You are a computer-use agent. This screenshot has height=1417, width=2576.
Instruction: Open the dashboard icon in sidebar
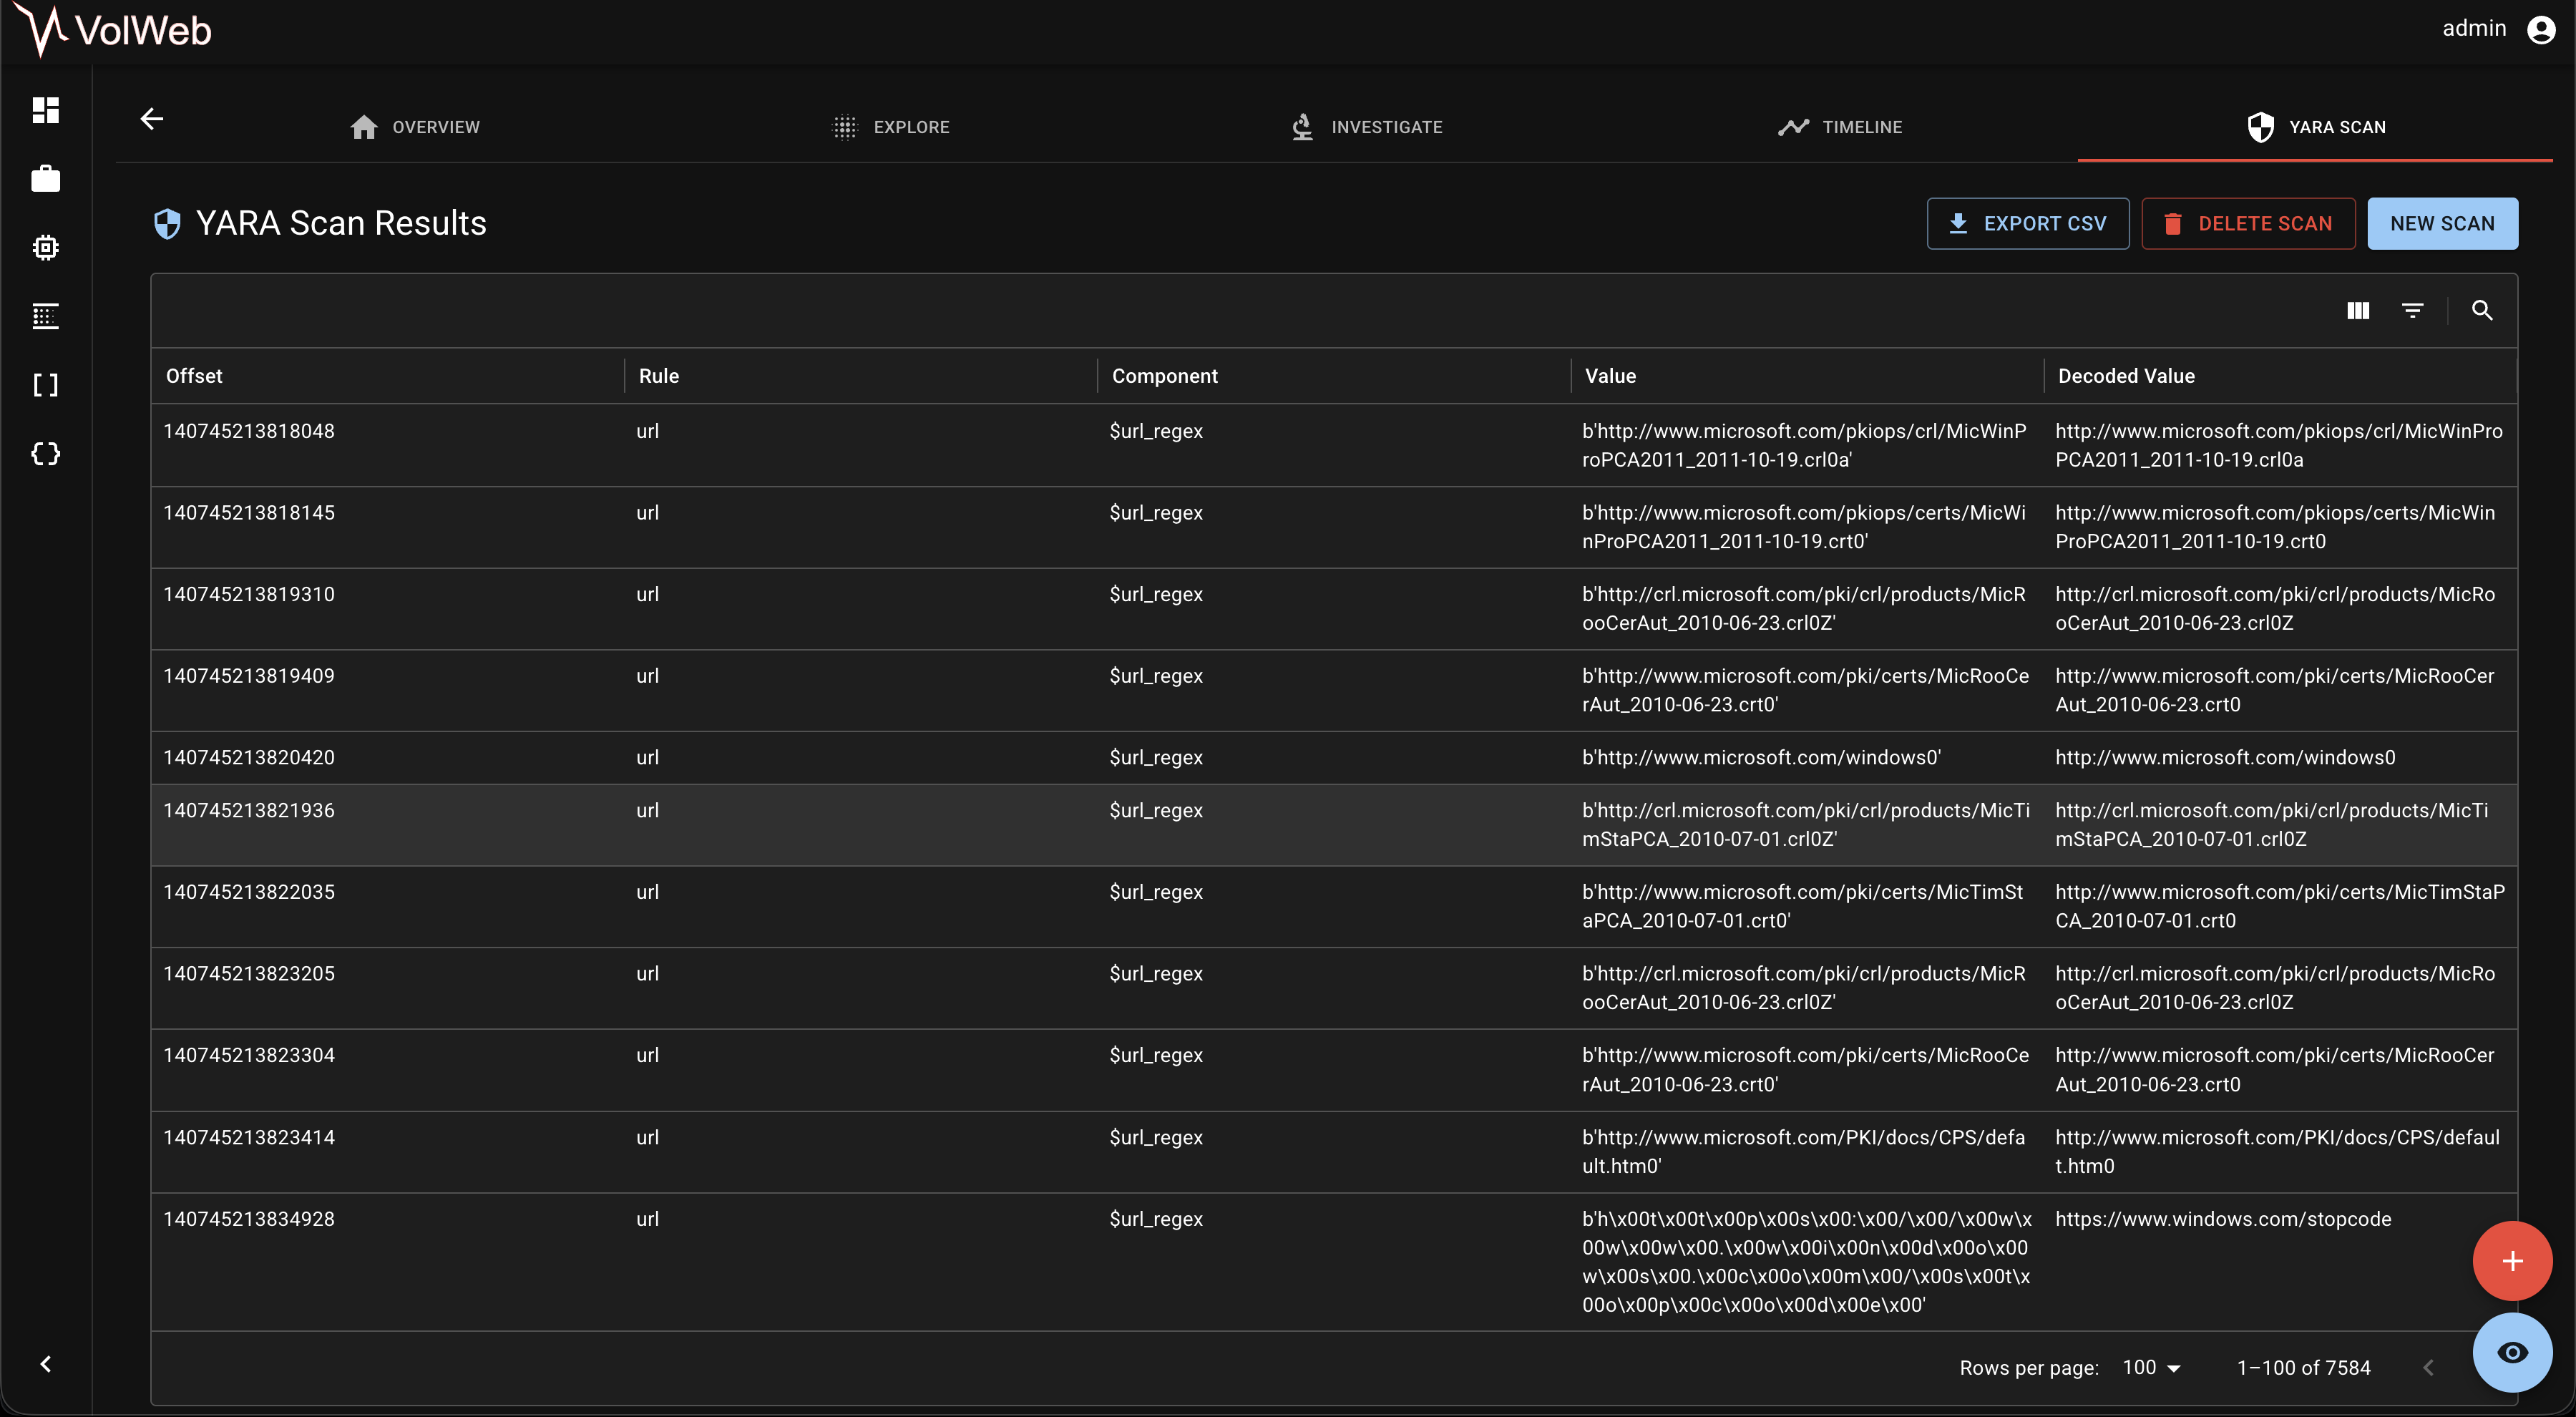pyautogui.click(x=46, y=110)
